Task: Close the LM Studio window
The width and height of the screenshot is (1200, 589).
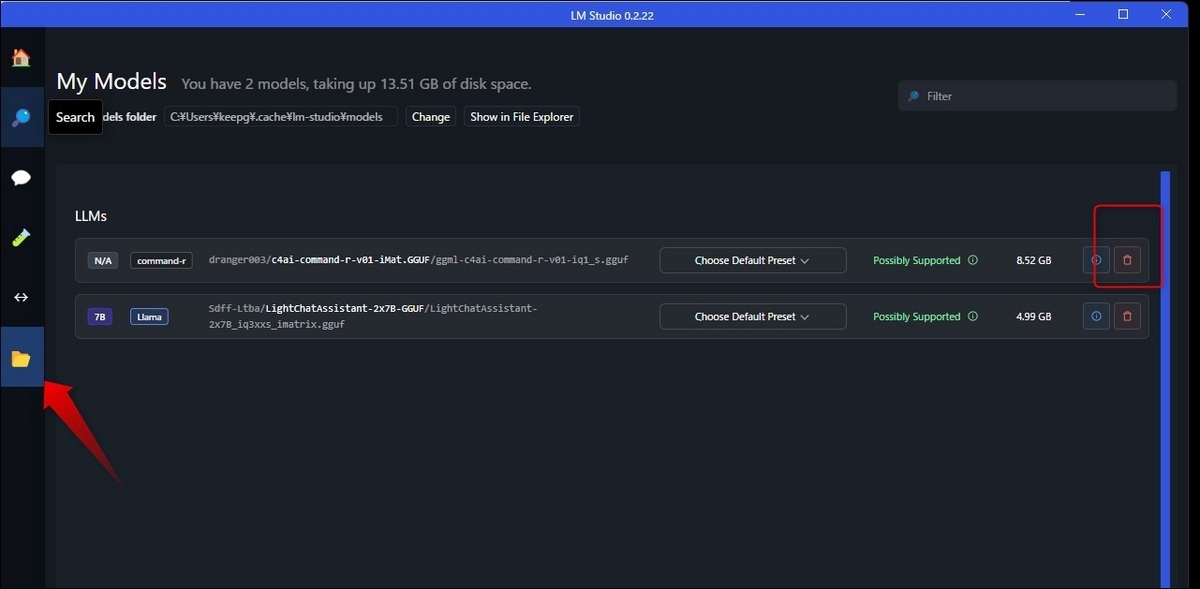Action: [x=1167, y=14]
